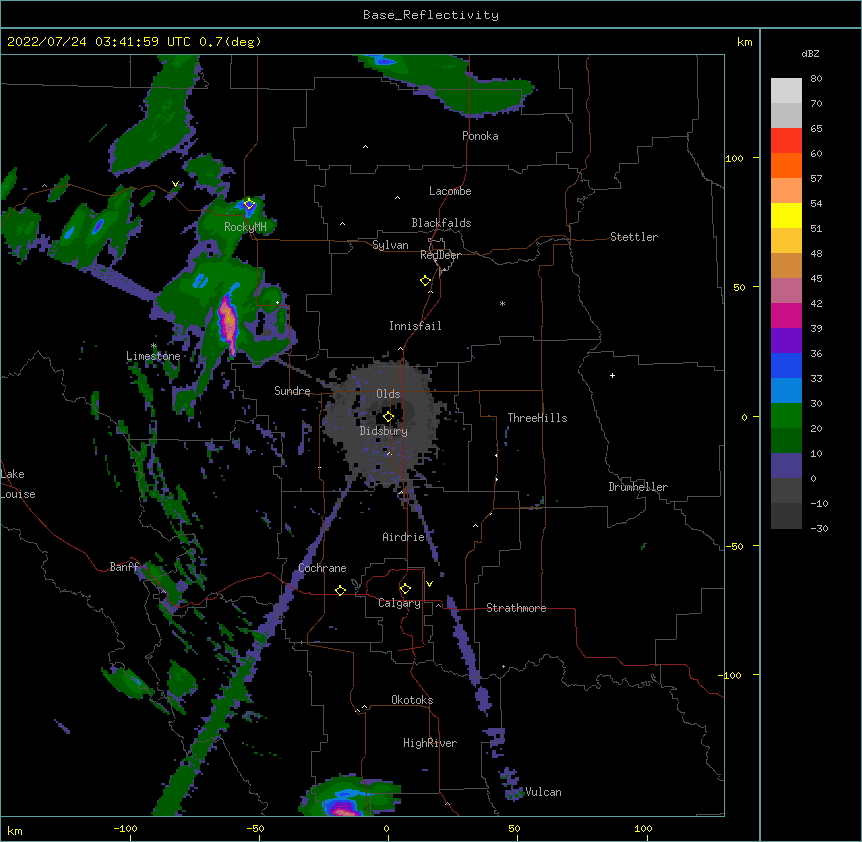Click the red 65 dBZ legend swatch
862x842 pixels.
[786, 140]
